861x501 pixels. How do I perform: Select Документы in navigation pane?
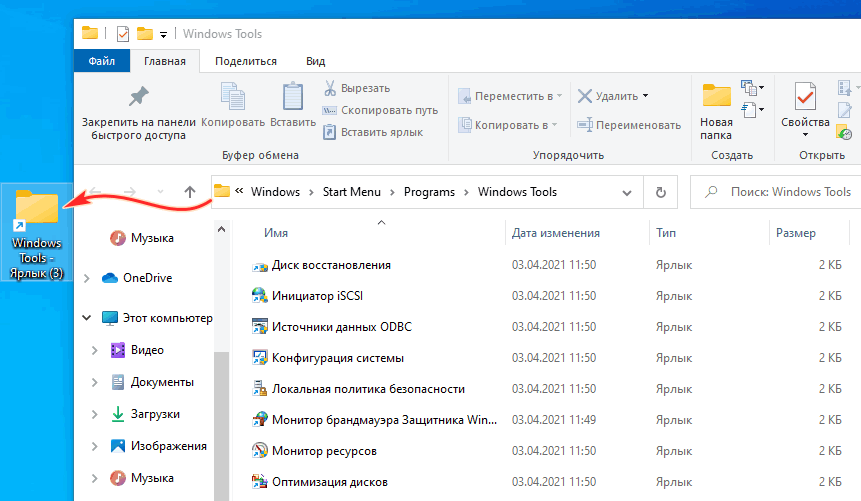click(152, 382)
